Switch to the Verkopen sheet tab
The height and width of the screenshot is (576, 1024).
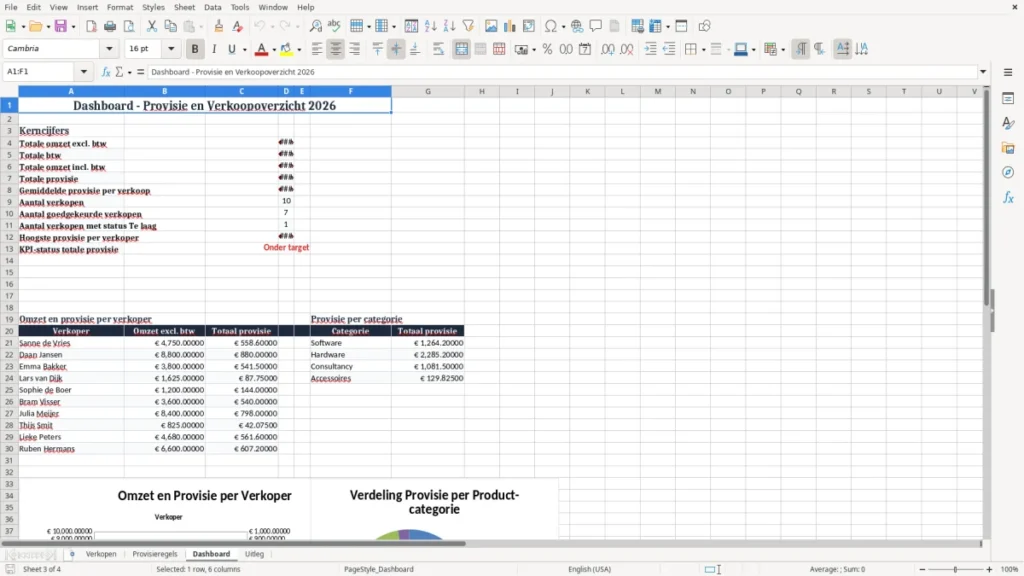[x=101, y=554]
